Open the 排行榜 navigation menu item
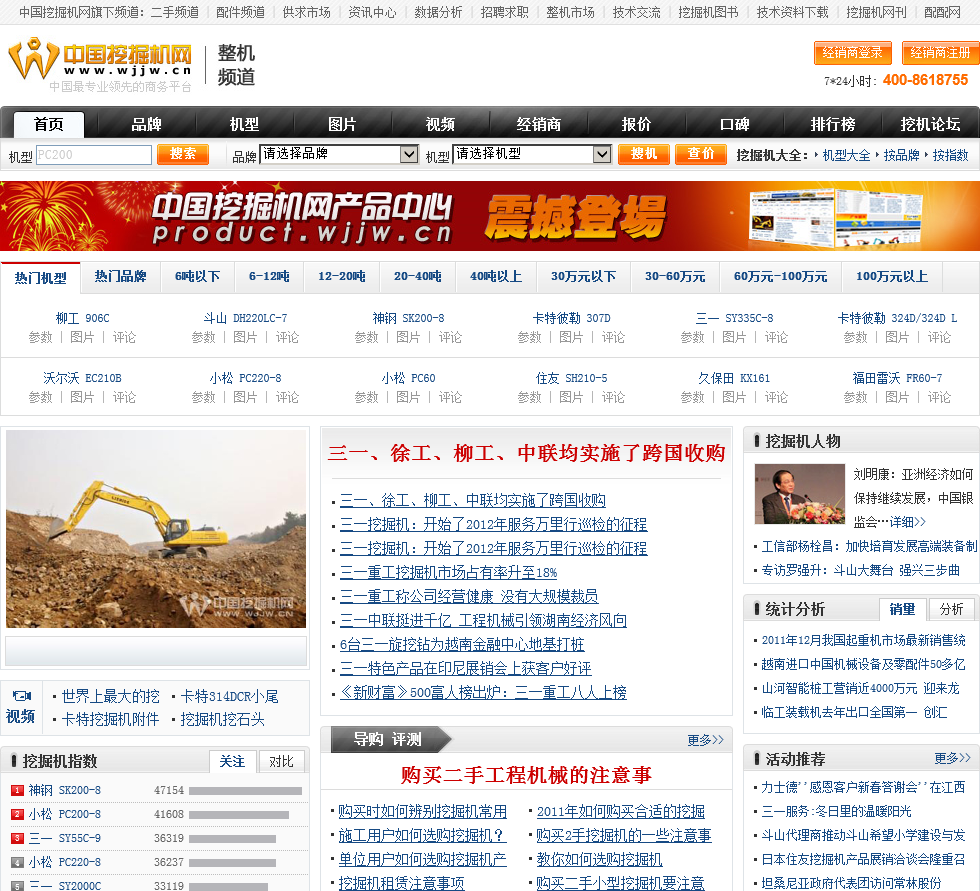This screenshot has width=980, height=891. pos(832,124)
